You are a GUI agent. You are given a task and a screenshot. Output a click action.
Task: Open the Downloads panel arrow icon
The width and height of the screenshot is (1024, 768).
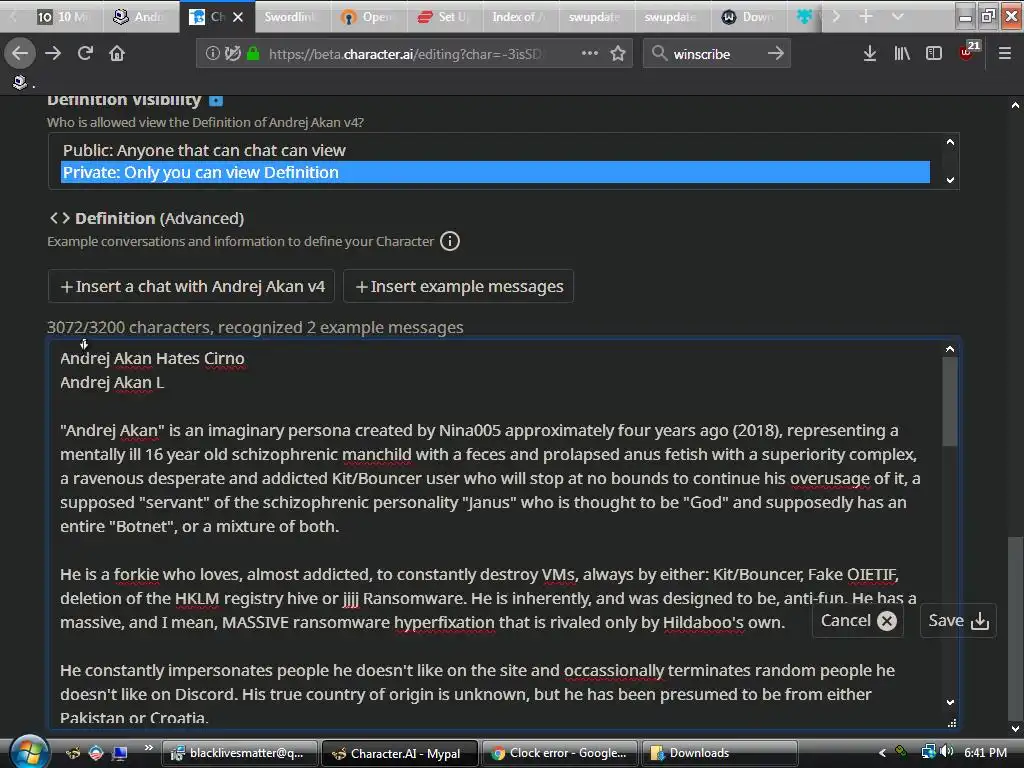[869, 53]
